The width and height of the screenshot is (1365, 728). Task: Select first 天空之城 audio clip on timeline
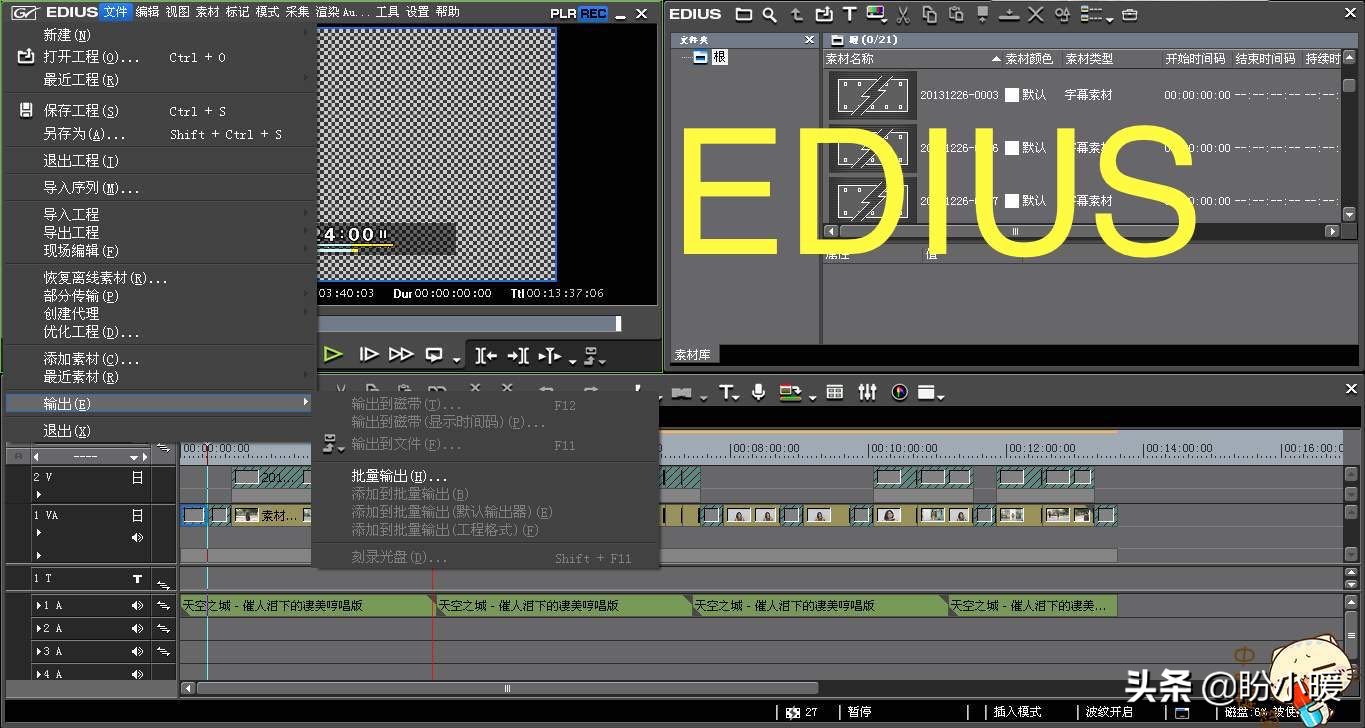(308, 606)
